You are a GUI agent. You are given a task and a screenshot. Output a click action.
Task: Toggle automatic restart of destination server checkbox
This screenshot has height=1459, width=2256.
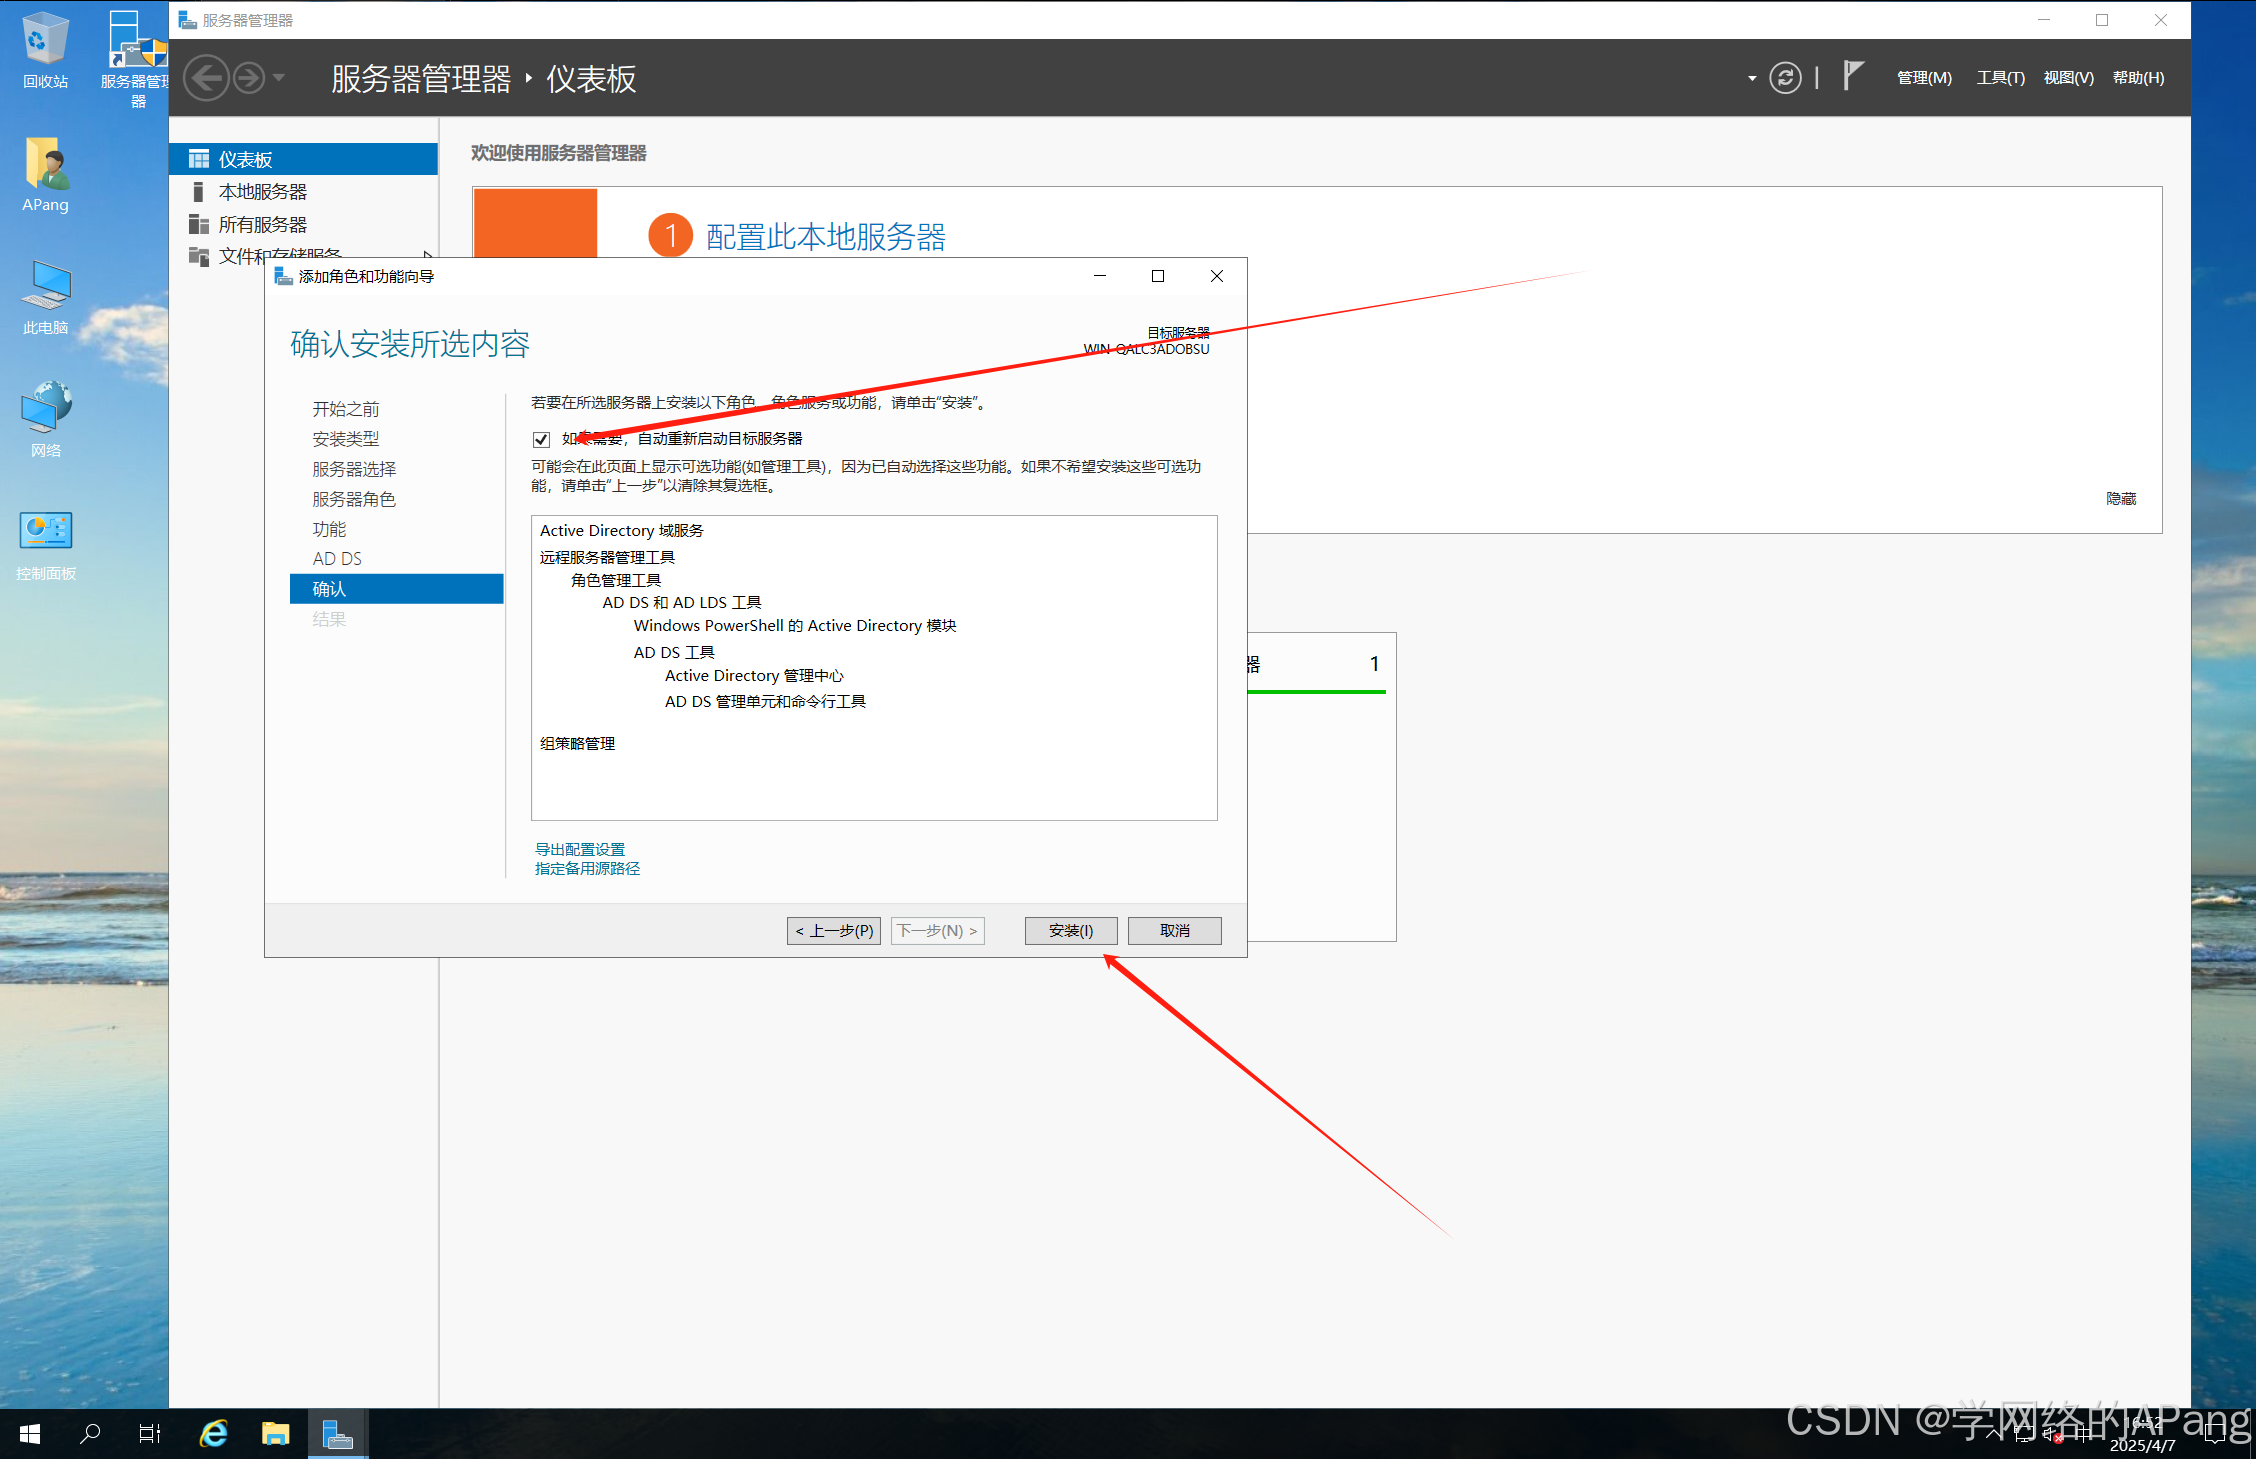[542, 439]
